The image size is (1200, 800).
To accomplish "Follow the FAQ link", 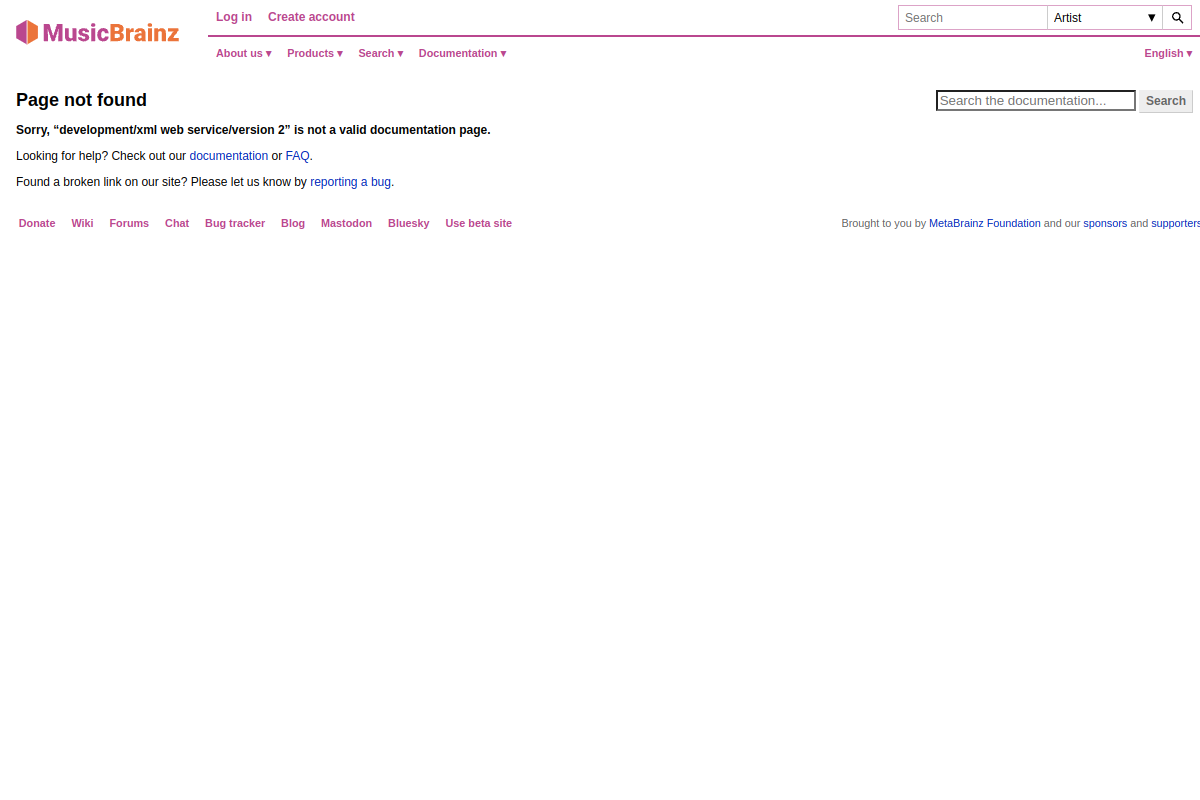I will click(x=297, y=156).
